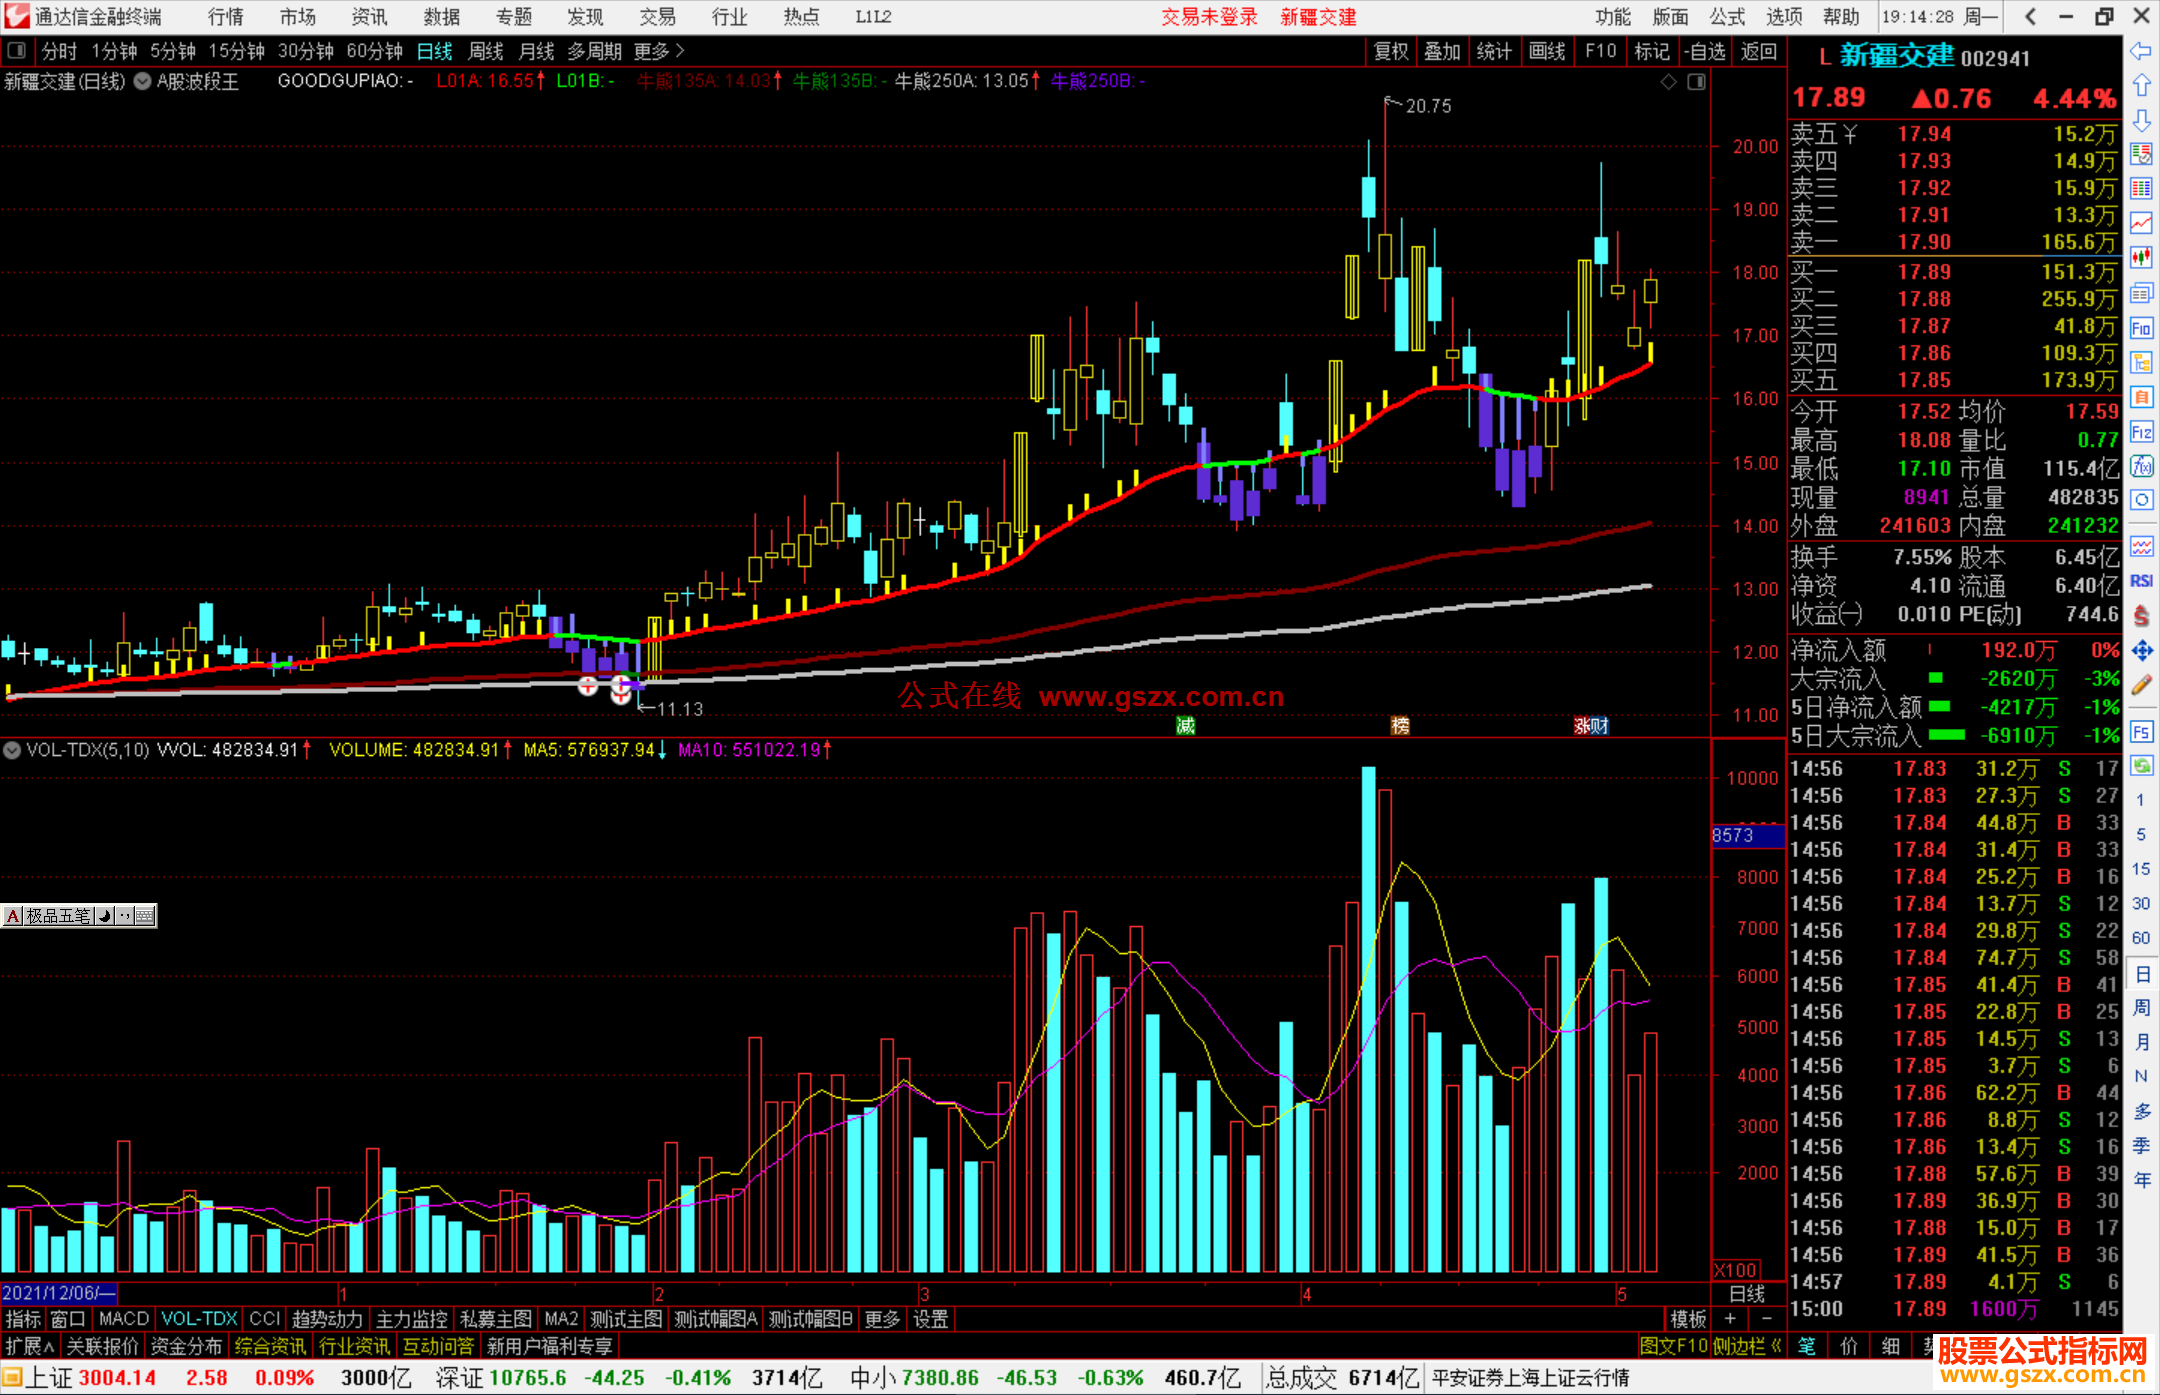Click the wavy multi-line indicator icon

[x=2141, y=546]
